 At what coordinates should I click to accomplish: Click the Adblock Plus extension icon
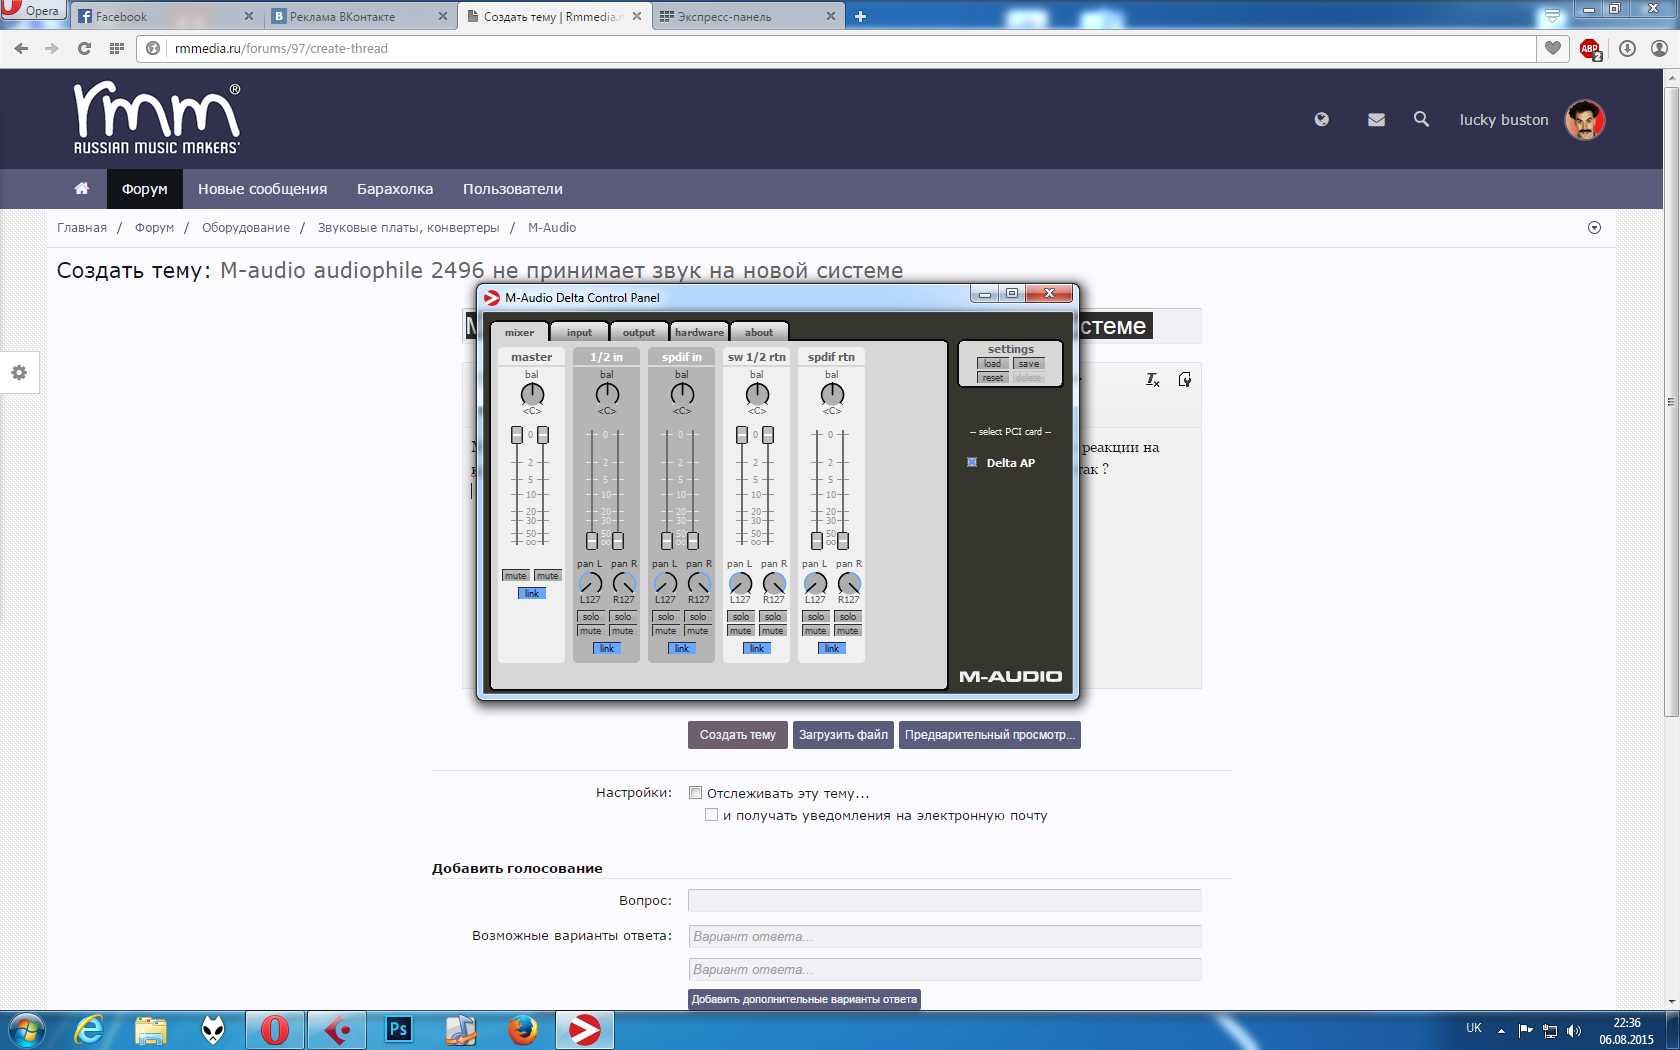tap(1590, 49)
